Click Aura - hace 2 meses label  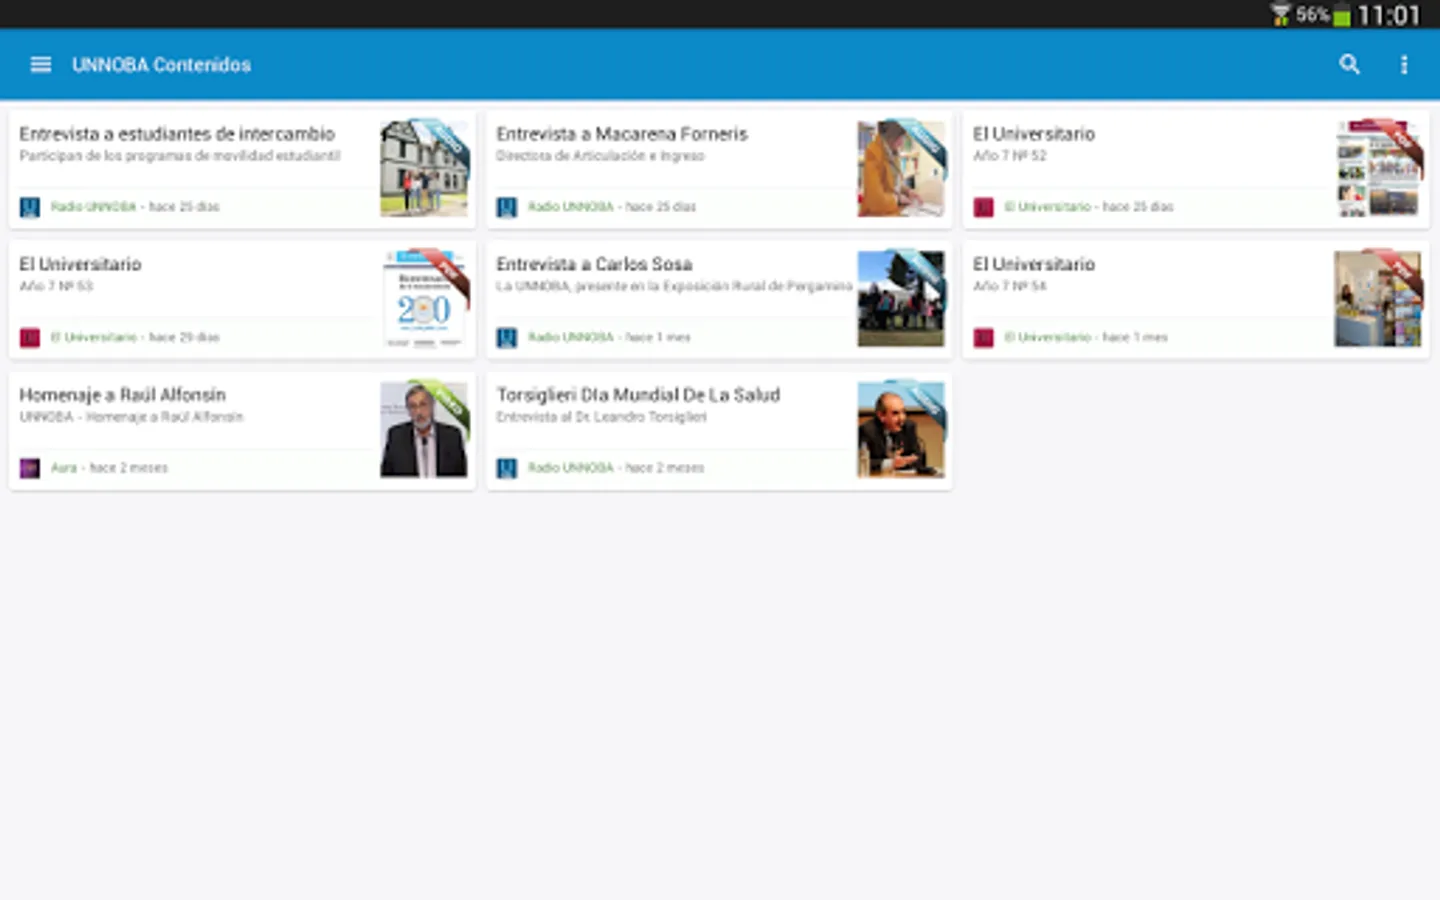[x=109, y=468]
